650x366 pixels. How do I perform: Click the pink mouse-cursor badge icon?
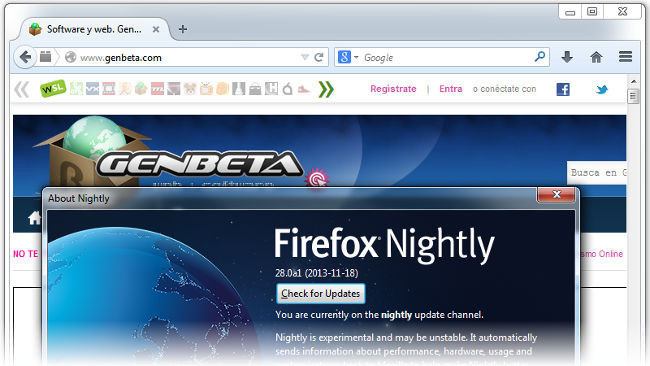point(317,179)
